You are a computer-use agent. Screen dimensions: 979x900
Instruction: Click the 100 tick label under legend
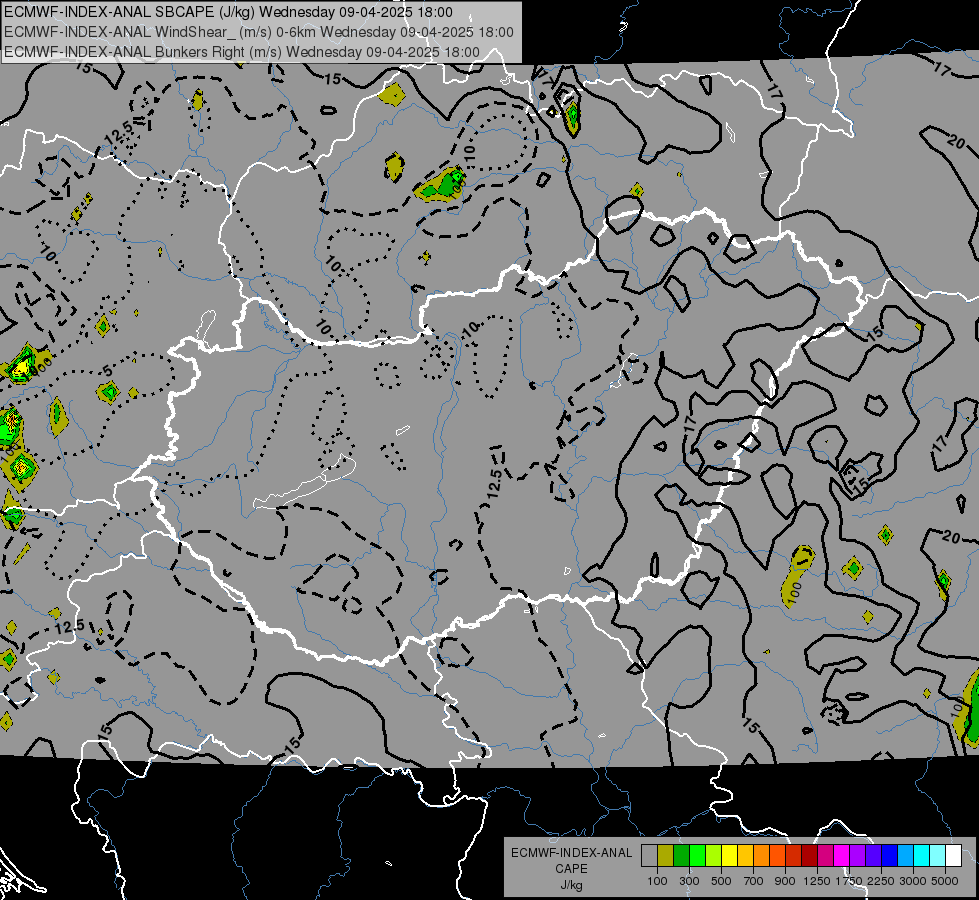click(x=657, y=881)
